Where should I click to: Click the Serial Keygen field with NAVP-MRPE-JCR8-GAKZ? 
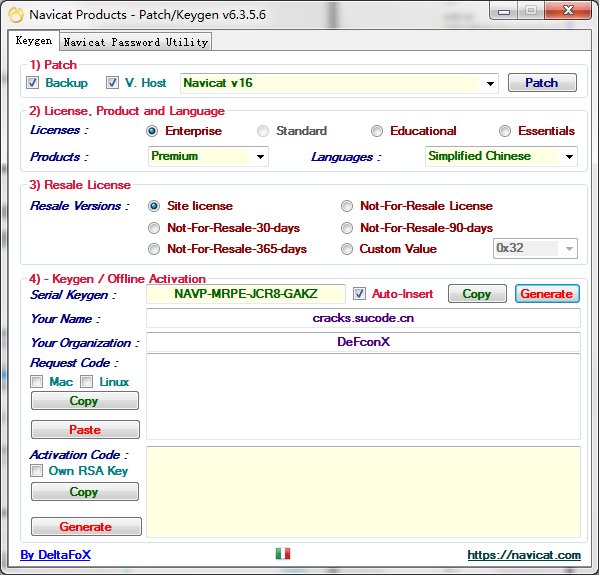click(246, 294)
